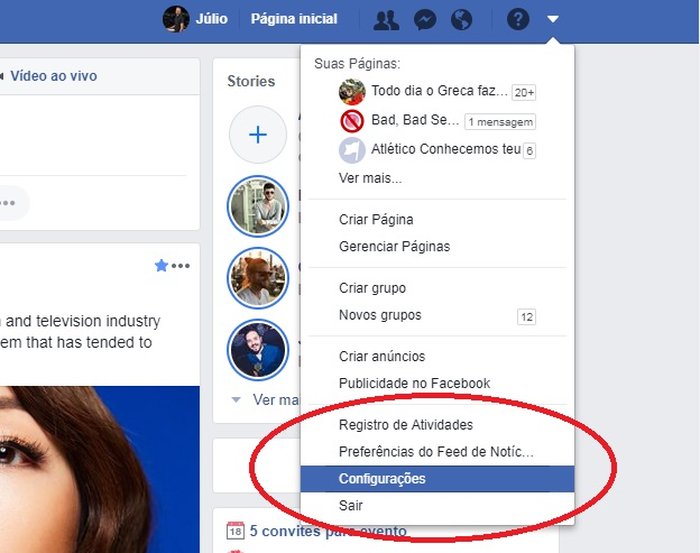
Task: View story of bearded man in blue
Action: [258, 350]
